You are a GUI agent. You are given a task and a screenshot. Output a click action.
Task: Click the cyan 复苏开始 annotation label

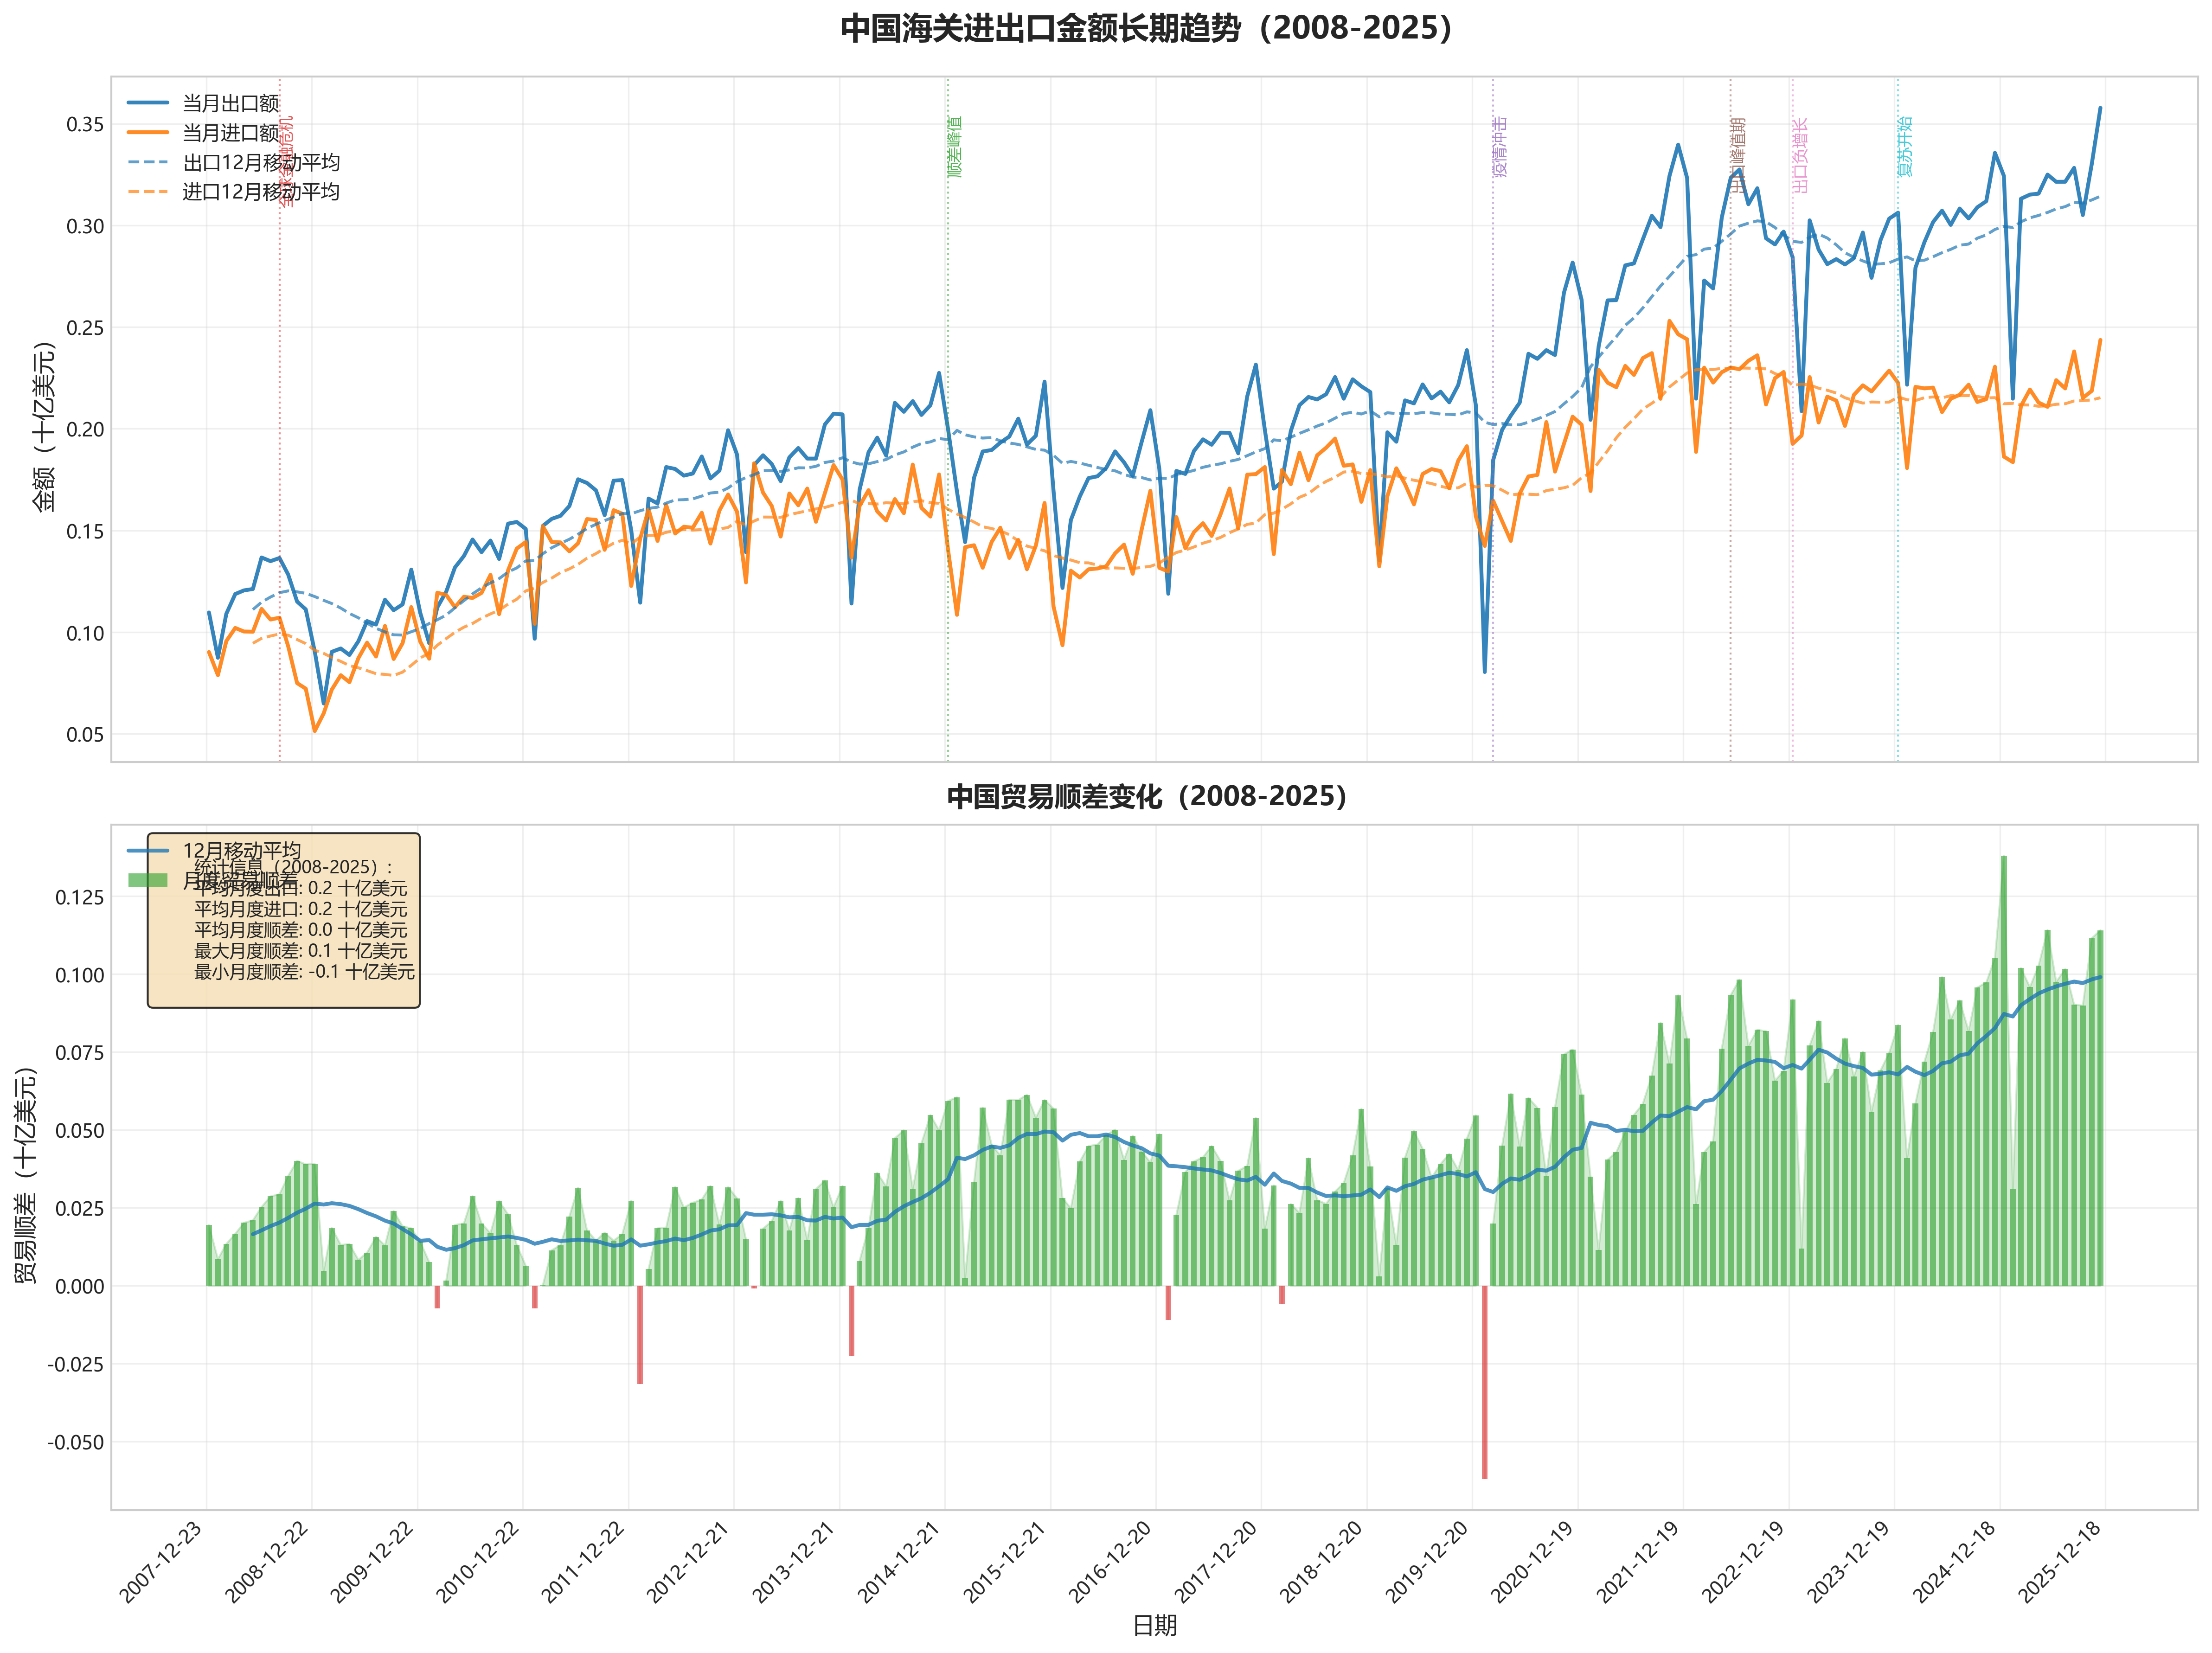coord(1905,147)
